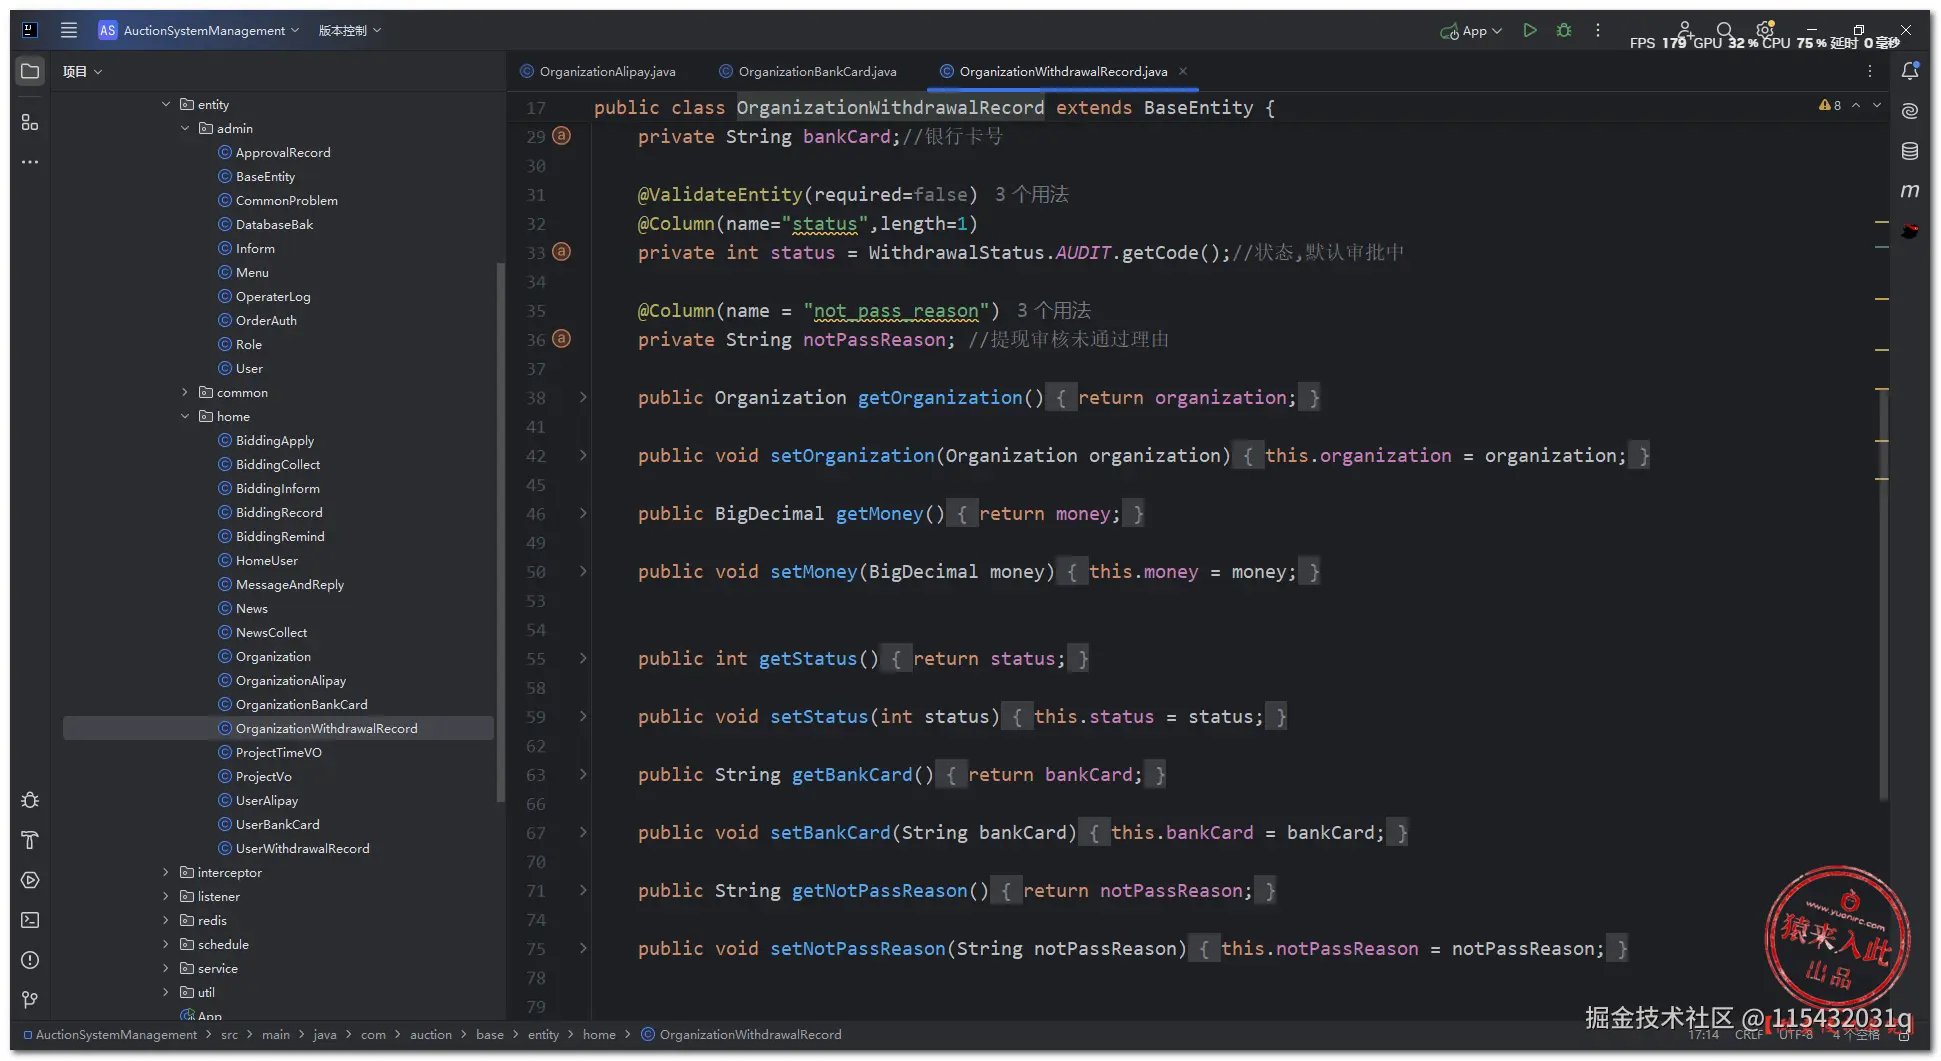Unfold the getStatus method on line 55
Image resolution: width=1941 pixels, height=1061 pixels.
[583, 658]
